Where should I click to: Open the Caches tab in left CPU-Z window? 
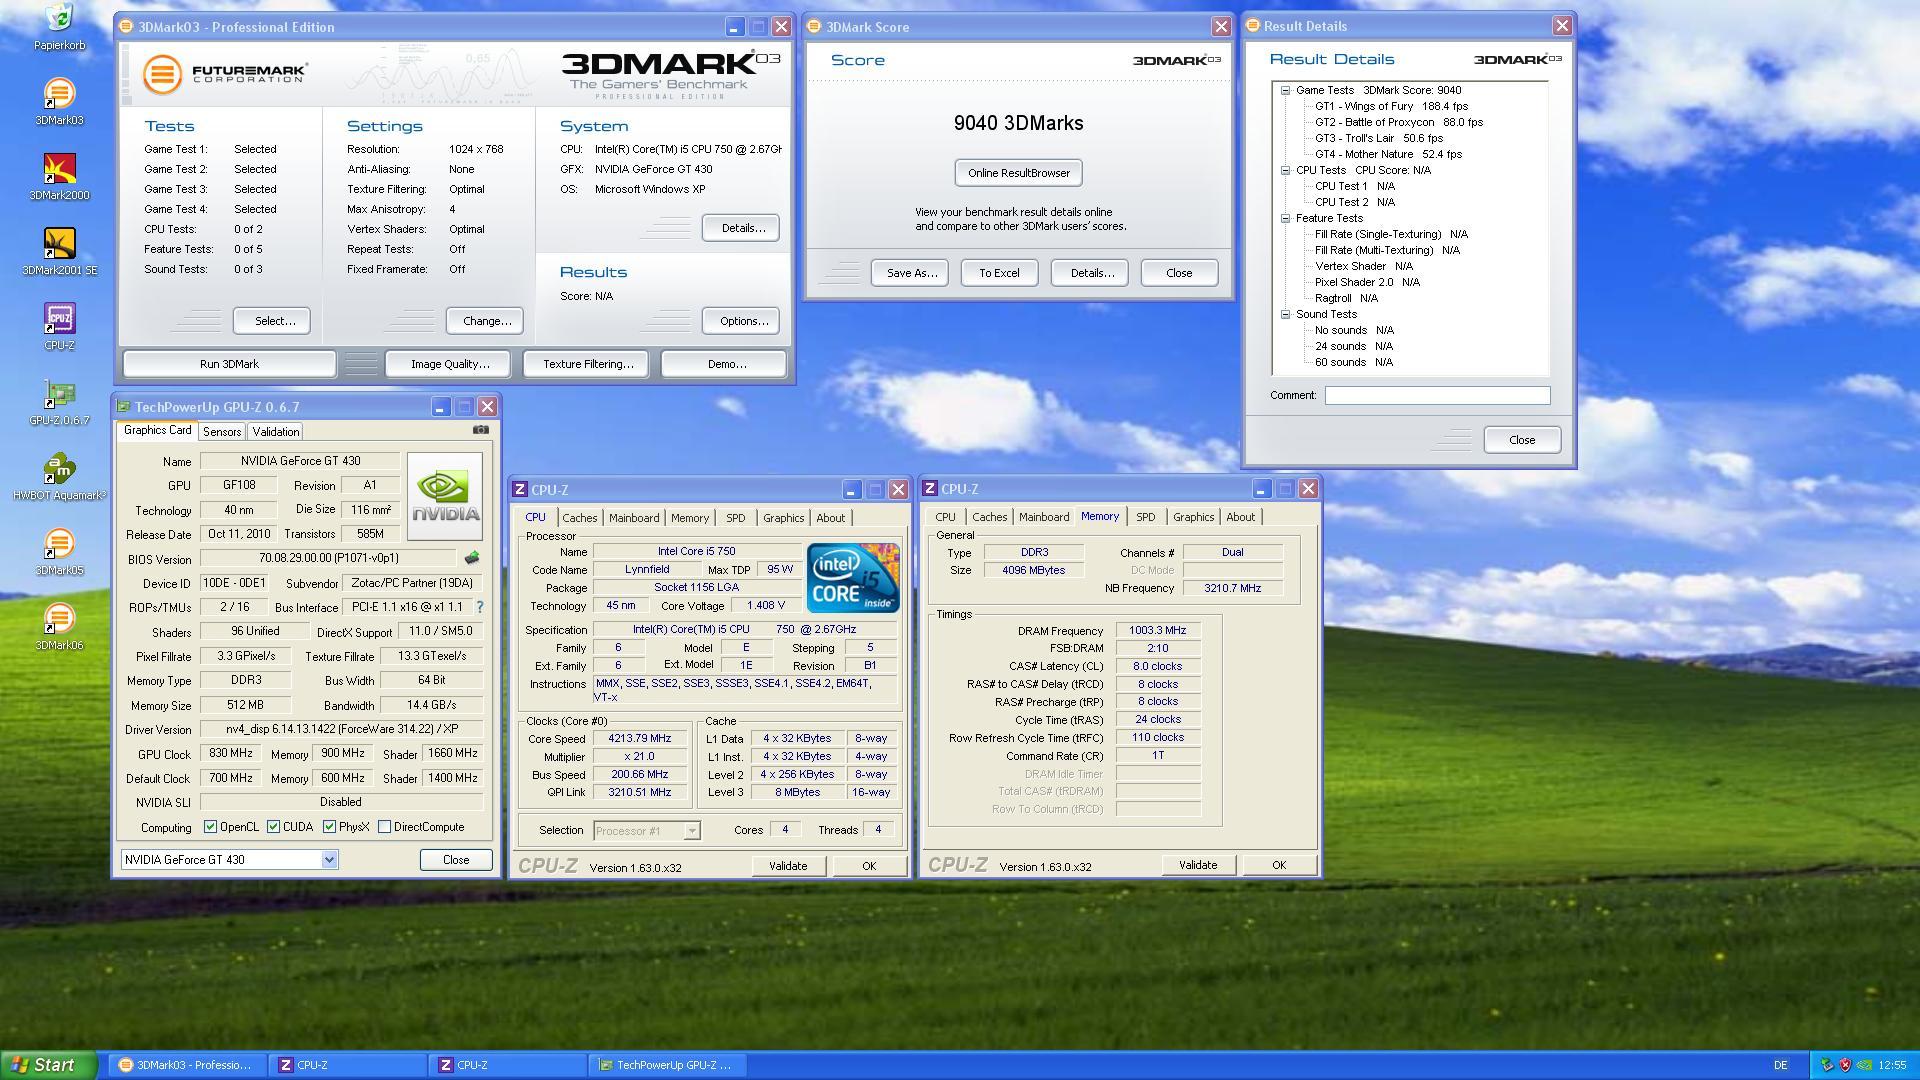click(579, 518)
